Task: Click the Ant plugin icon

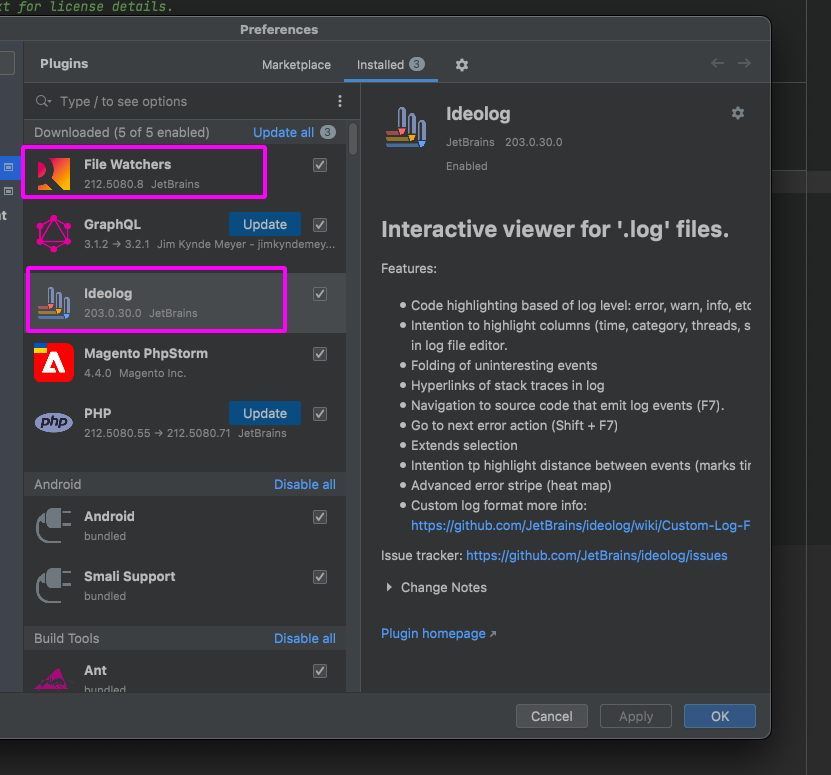Action: tap(54, 679)
